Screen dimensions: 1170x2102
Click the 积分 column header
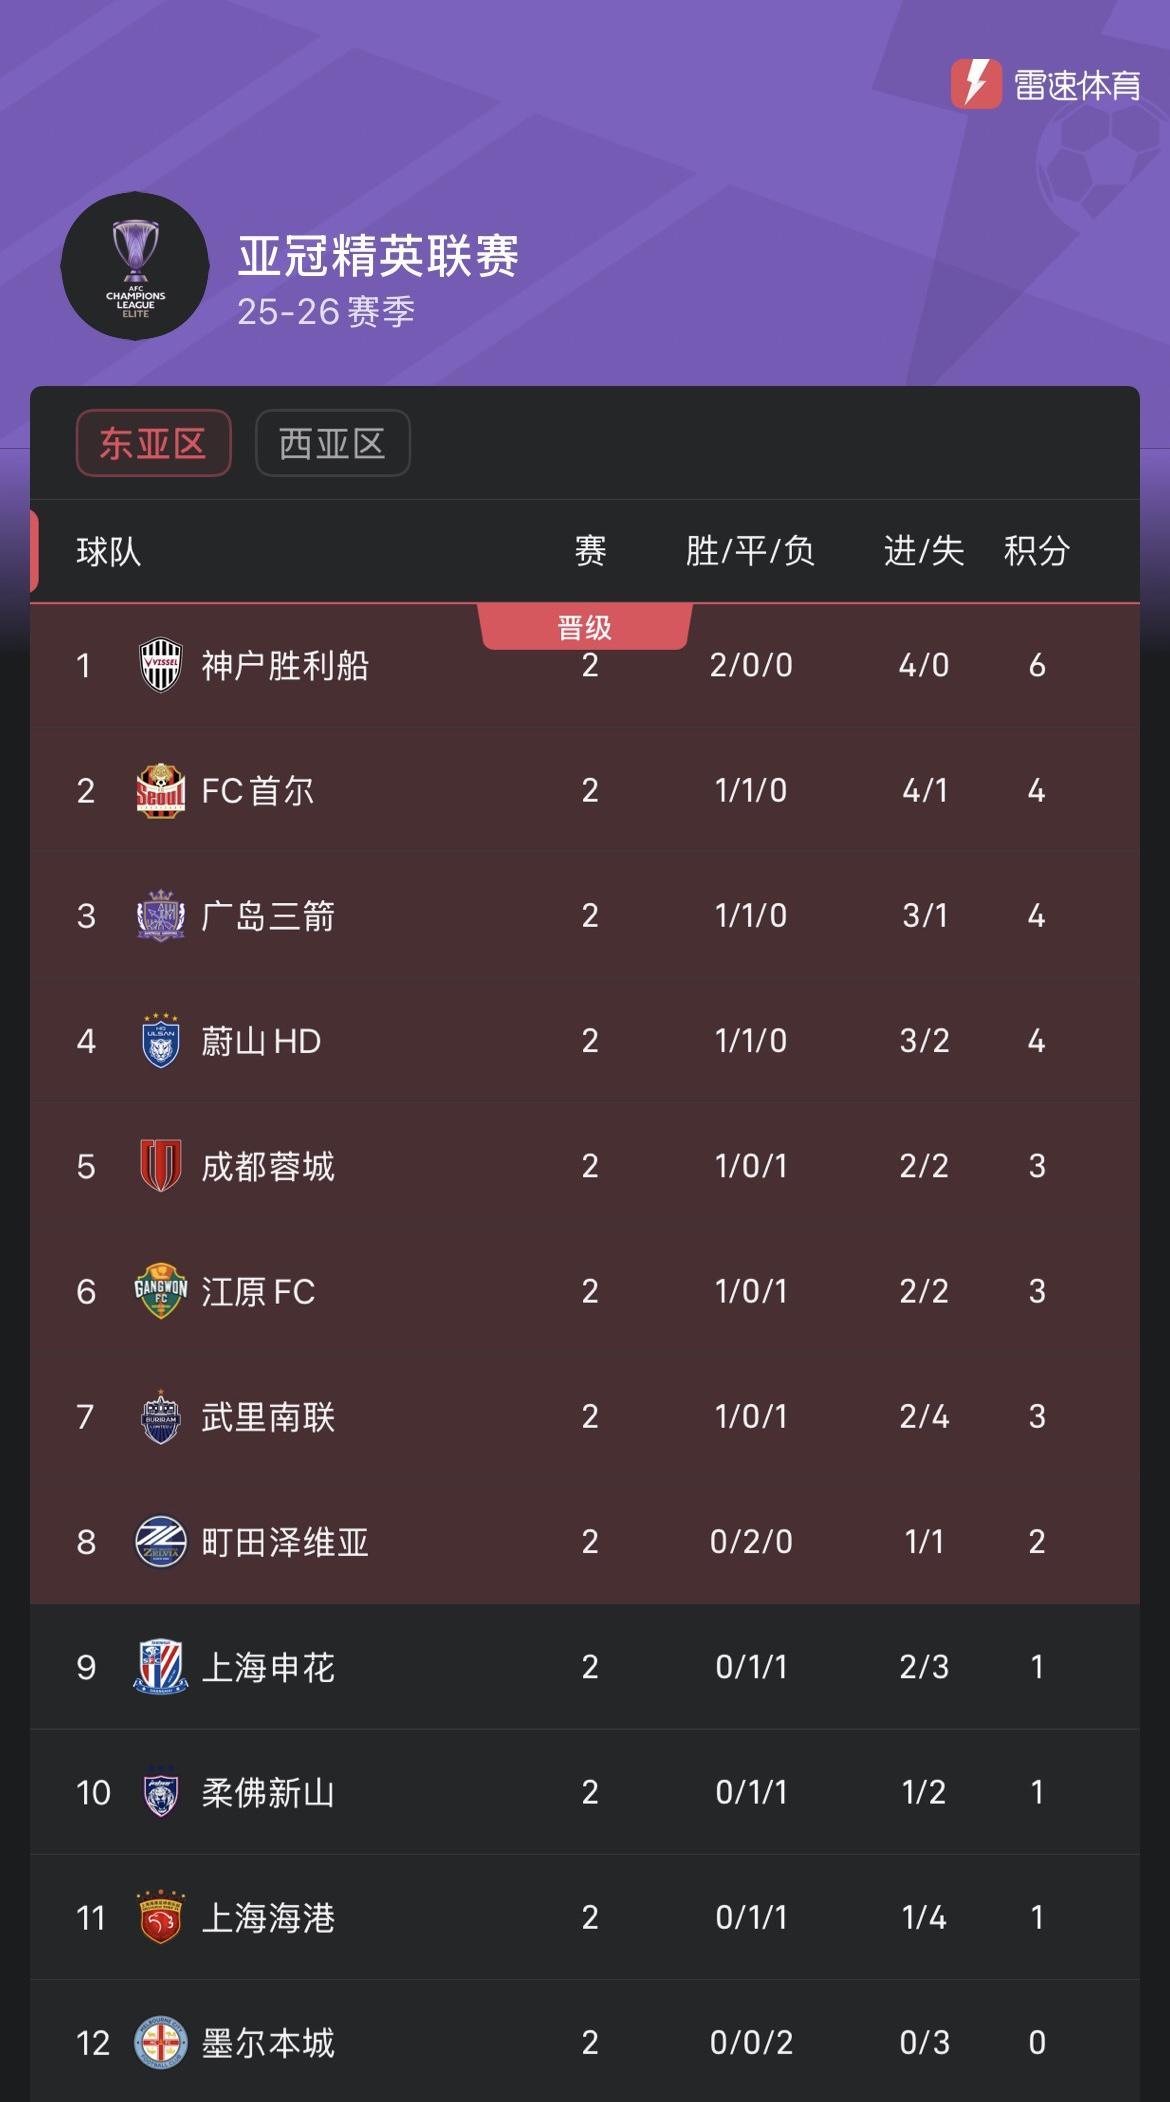click(x=1037, y=551)
